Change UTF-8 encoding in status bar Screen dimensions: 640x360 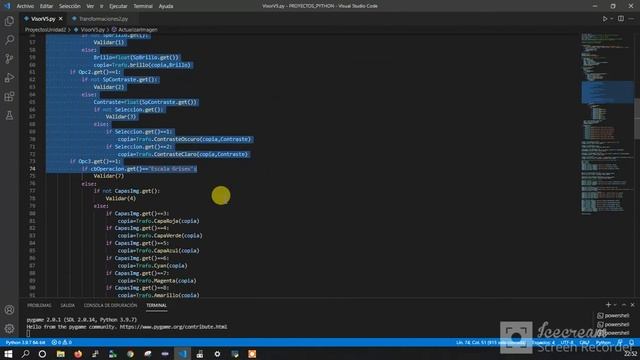click(567, 342)
